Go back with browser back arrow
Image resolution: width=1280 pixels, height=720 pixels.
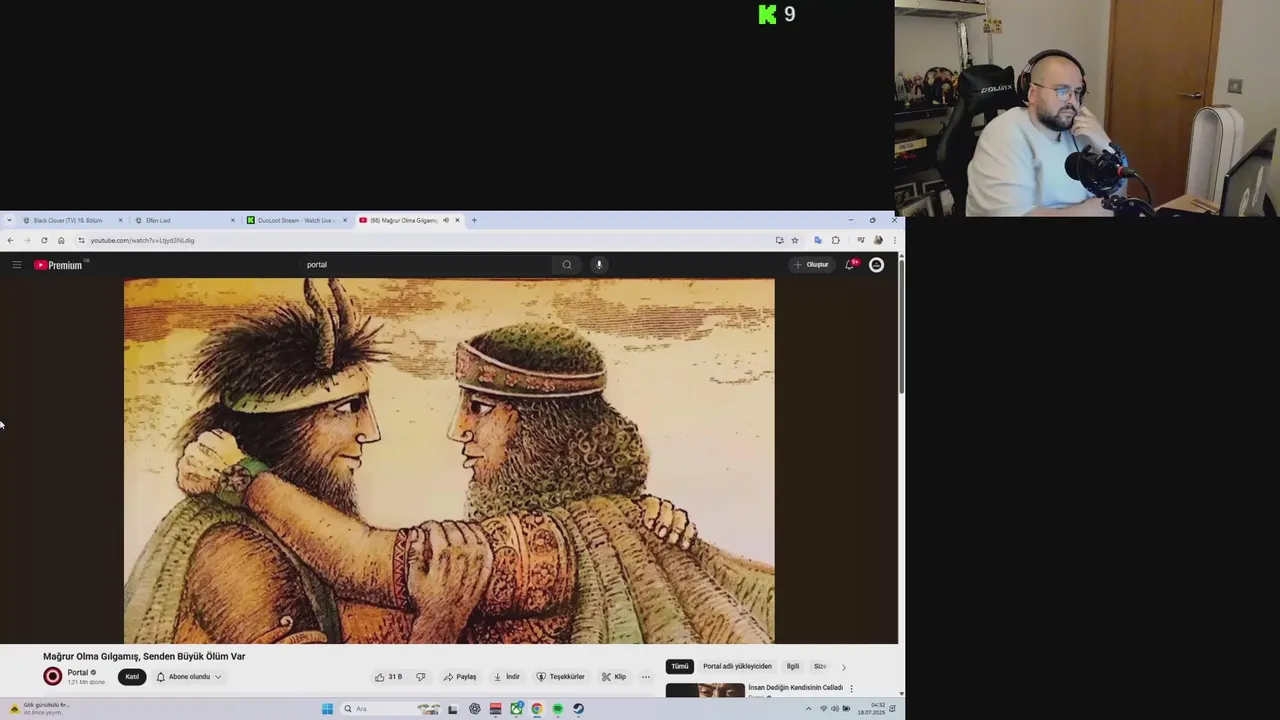(10, 240)
